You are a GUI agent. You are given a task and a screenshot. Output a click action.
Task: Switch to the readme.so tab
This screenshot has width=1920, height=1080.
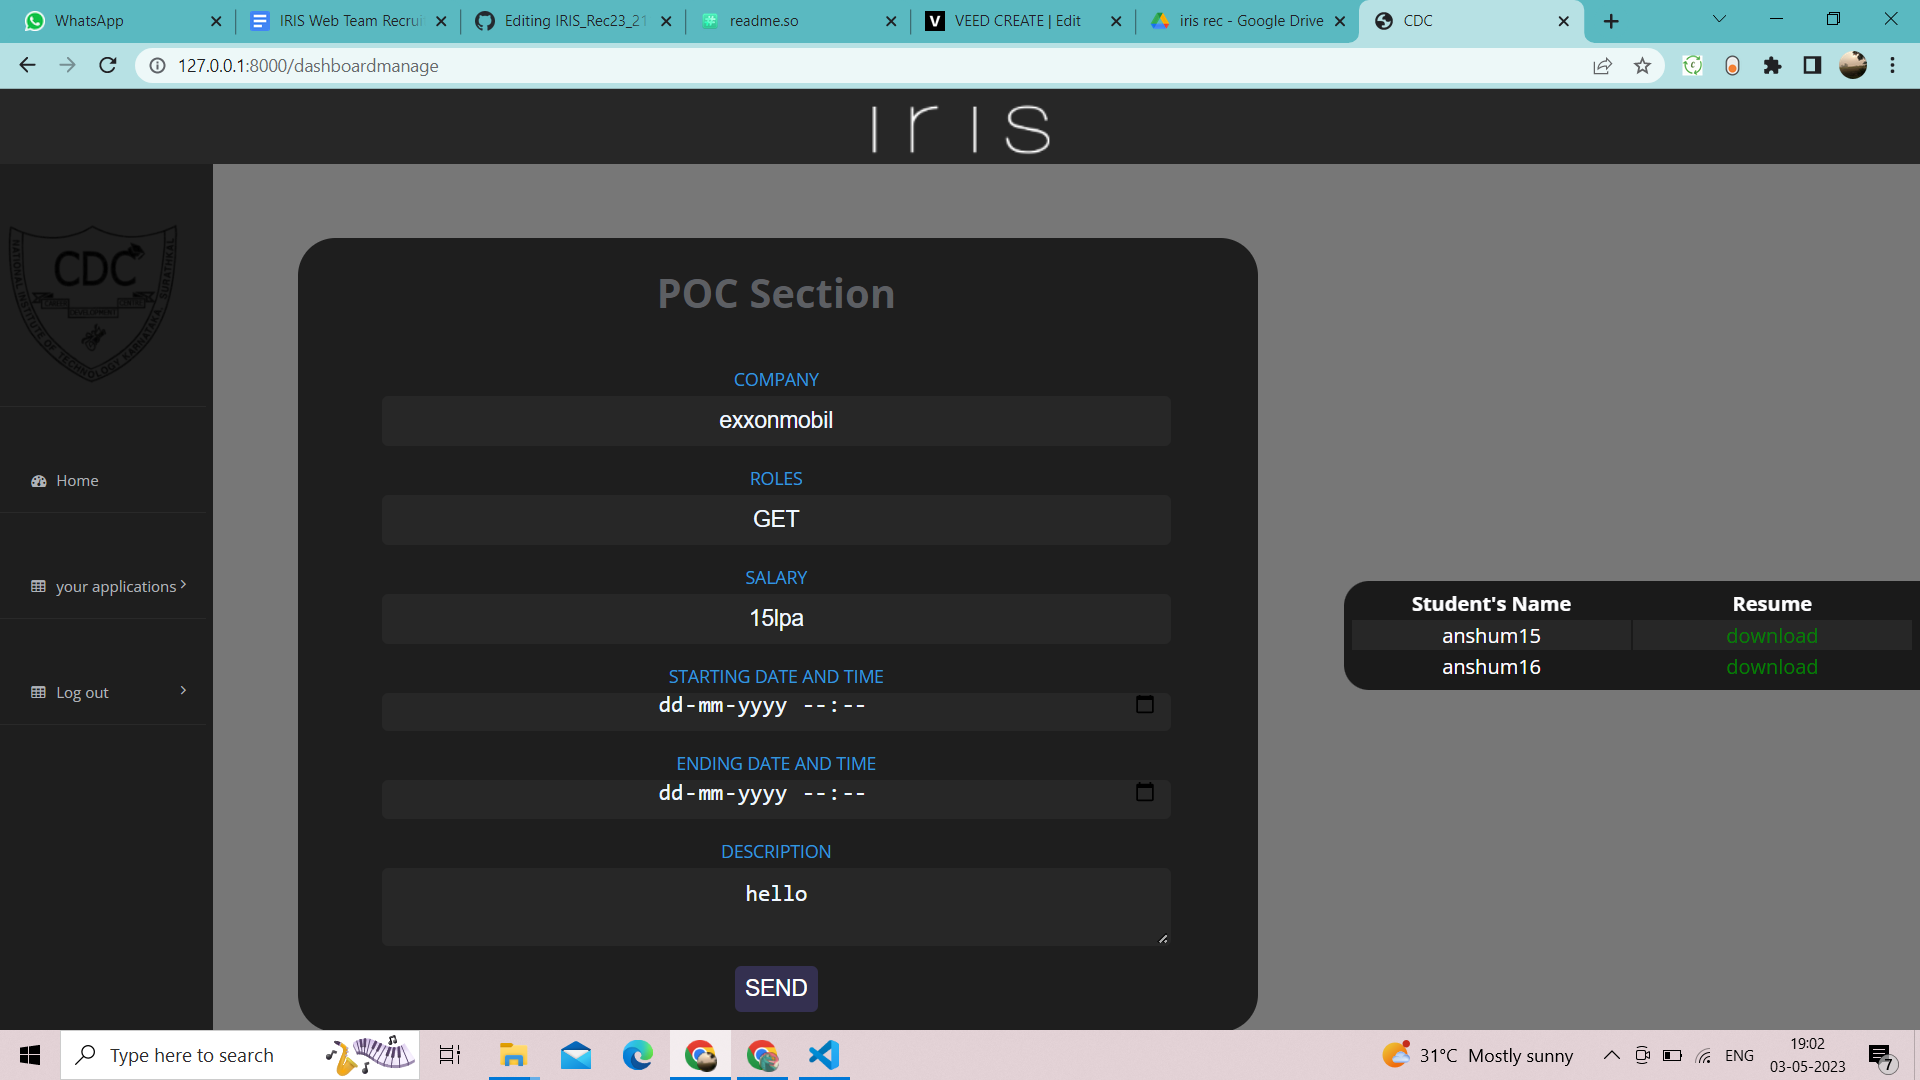coord(764,21)
